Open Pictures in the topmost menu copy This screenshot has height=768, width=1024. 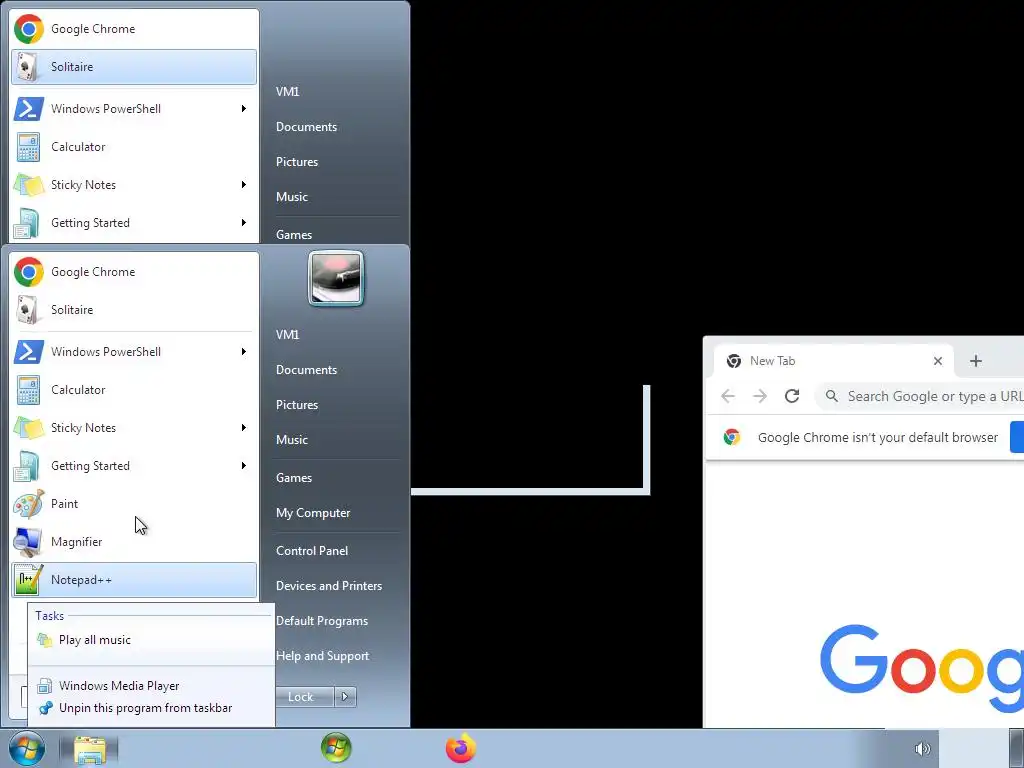pyautogui.click(x=296, y=162)
